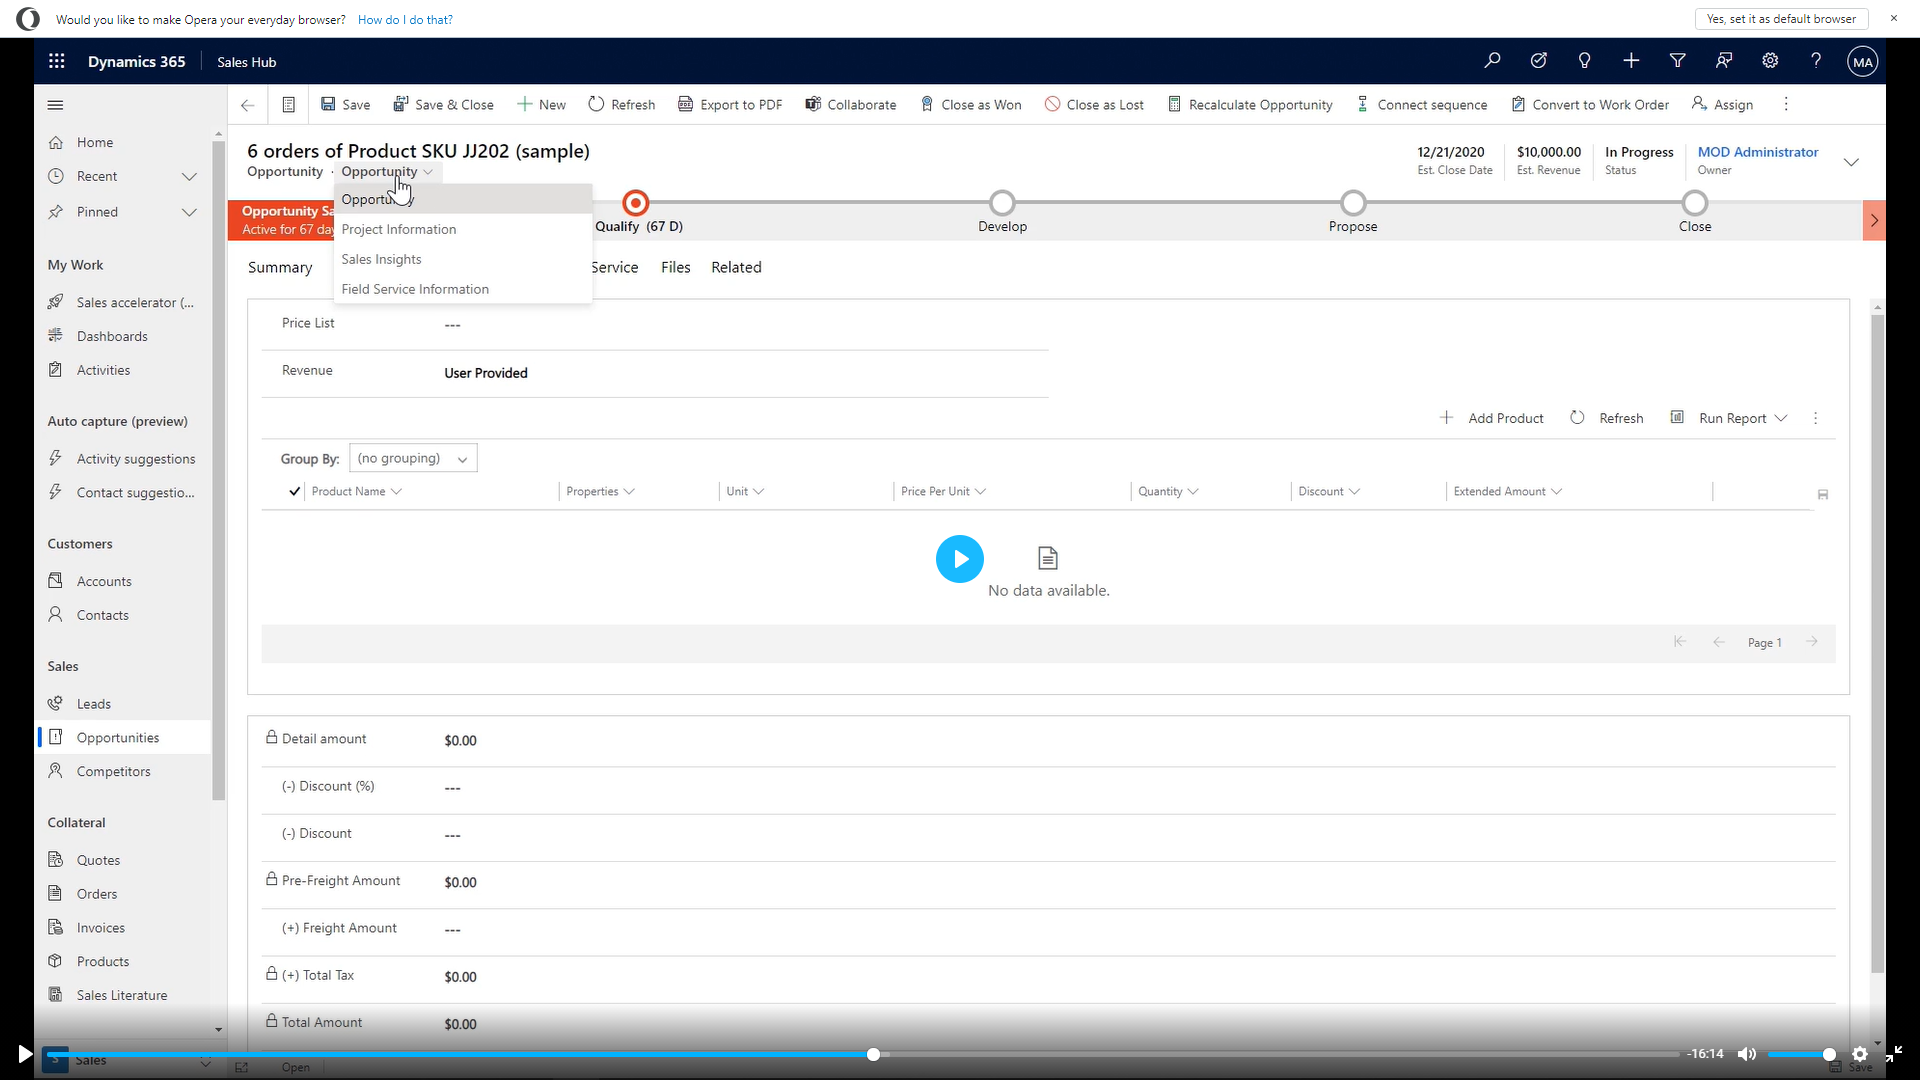
Task: Select the Close stage circle
Action: point(1695,203)
